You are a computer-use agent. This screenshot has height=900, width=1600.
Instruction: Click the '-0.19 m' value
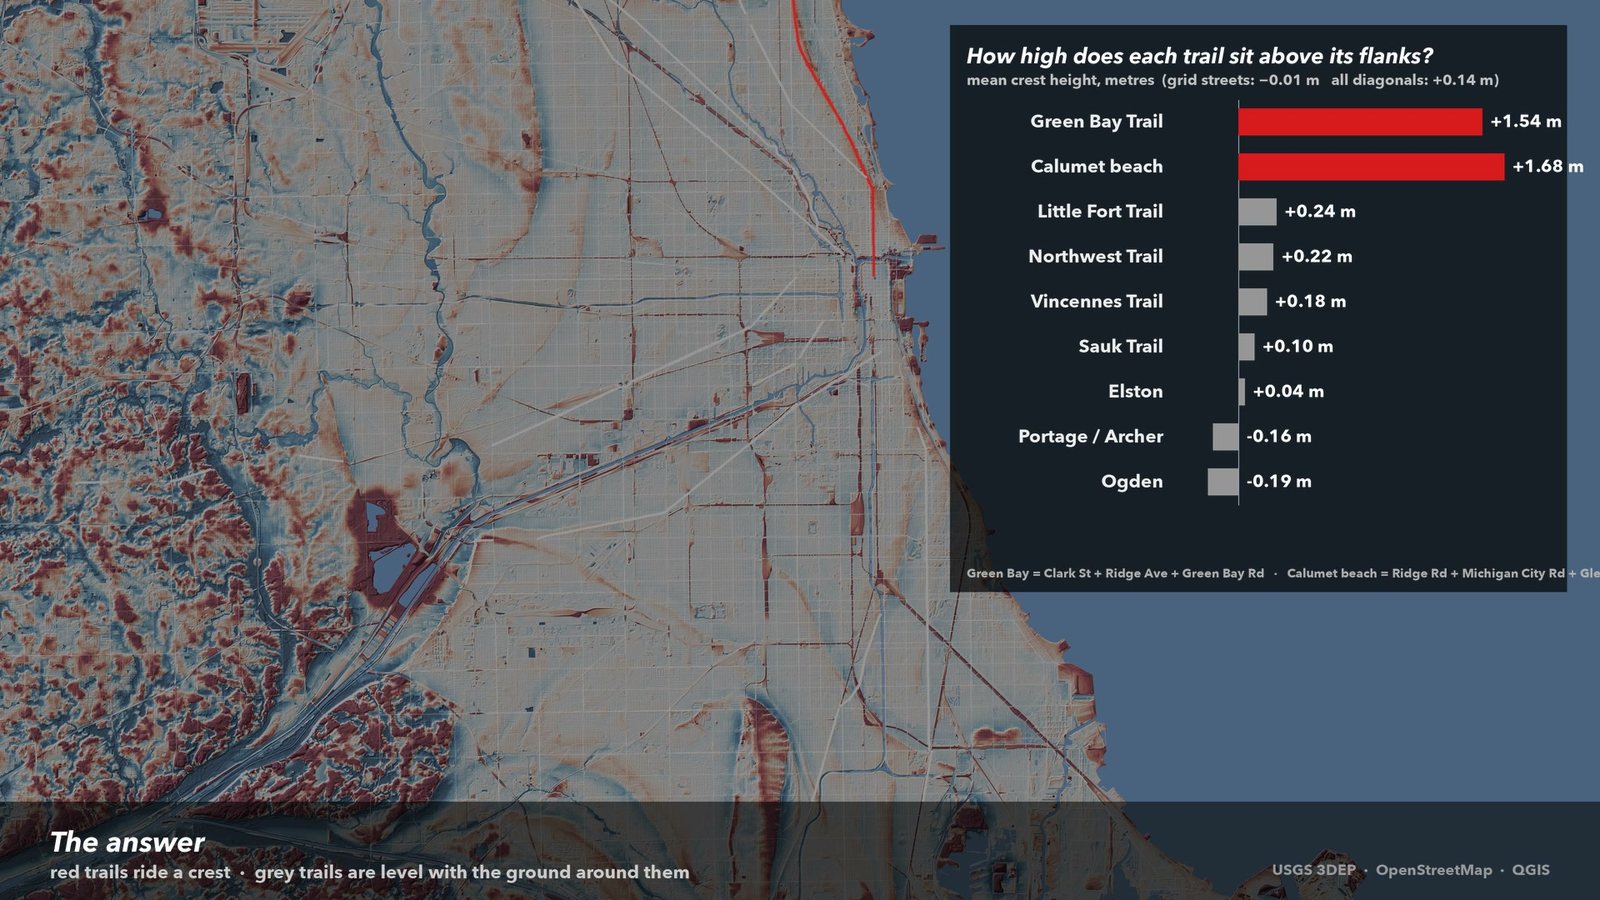pyautogui.click(x=1279, y=481)
